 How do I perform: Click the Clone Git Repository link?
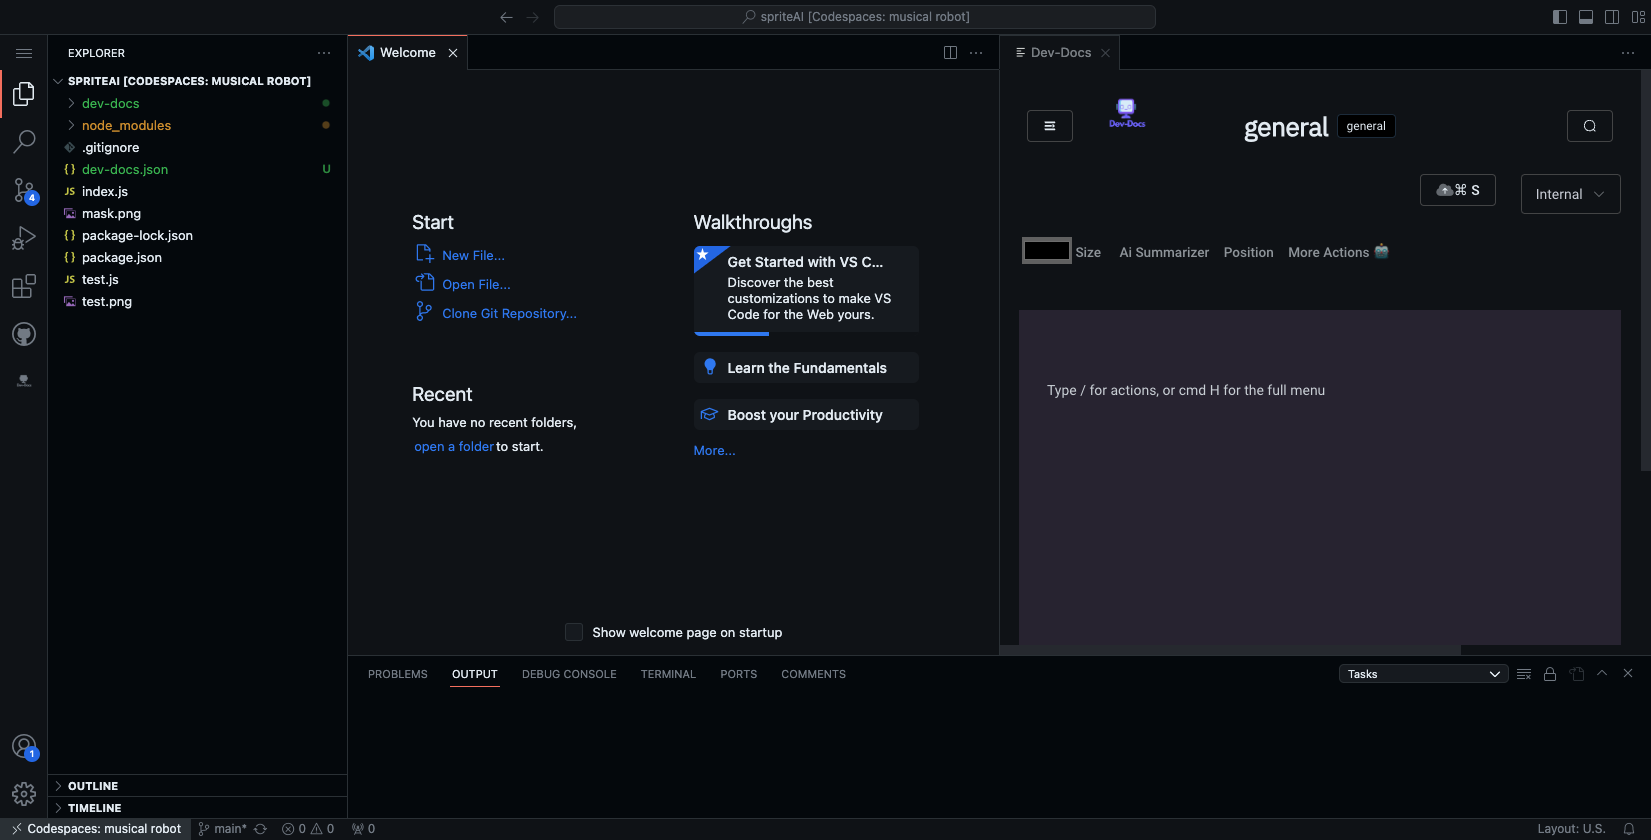click(x=509, y=314)
